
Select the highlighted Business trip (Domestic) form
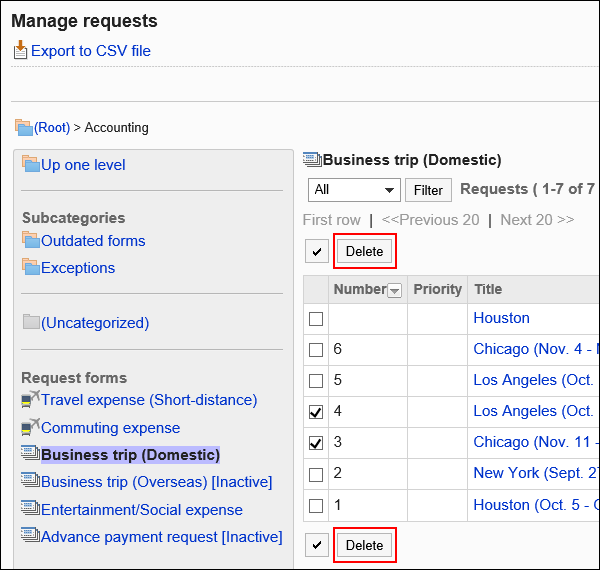click(x=130, y=455)
